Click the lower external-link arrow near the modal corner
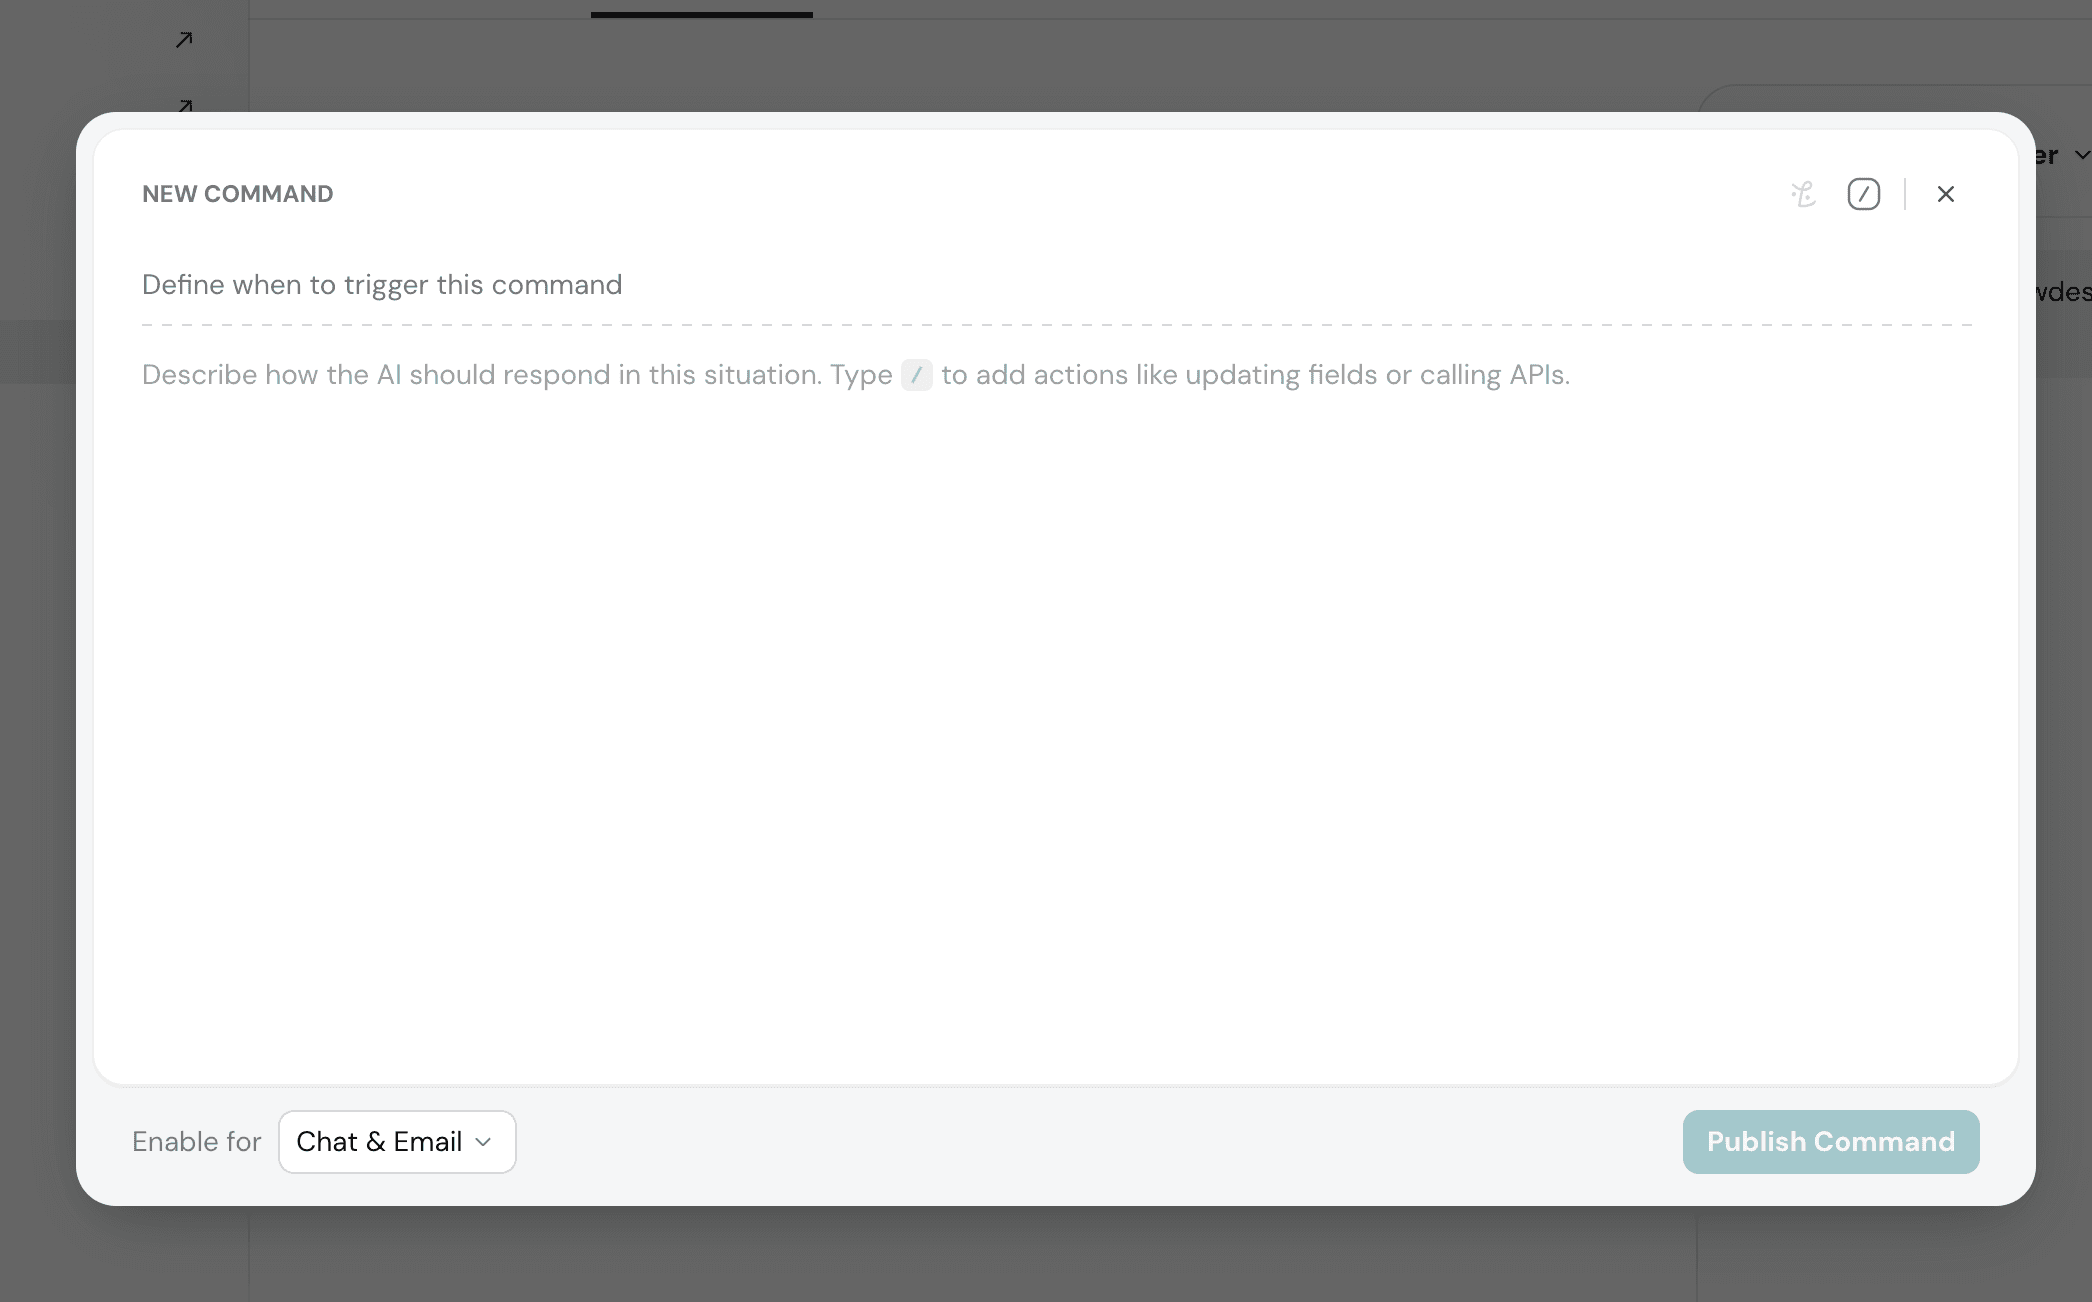Viewport: 2092px width, 1302px height. [x=184, y=106]
